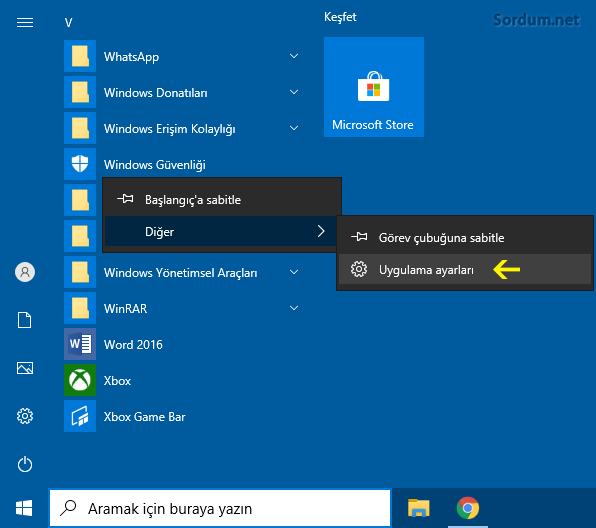
Task: Open the Windows Güvenliği list entry
Action: click(185, 164)
